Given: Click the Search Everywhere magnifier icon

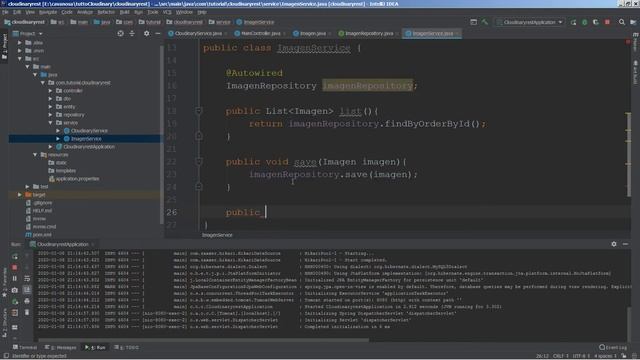Looking at the screenshot, I should click(622, 22).
